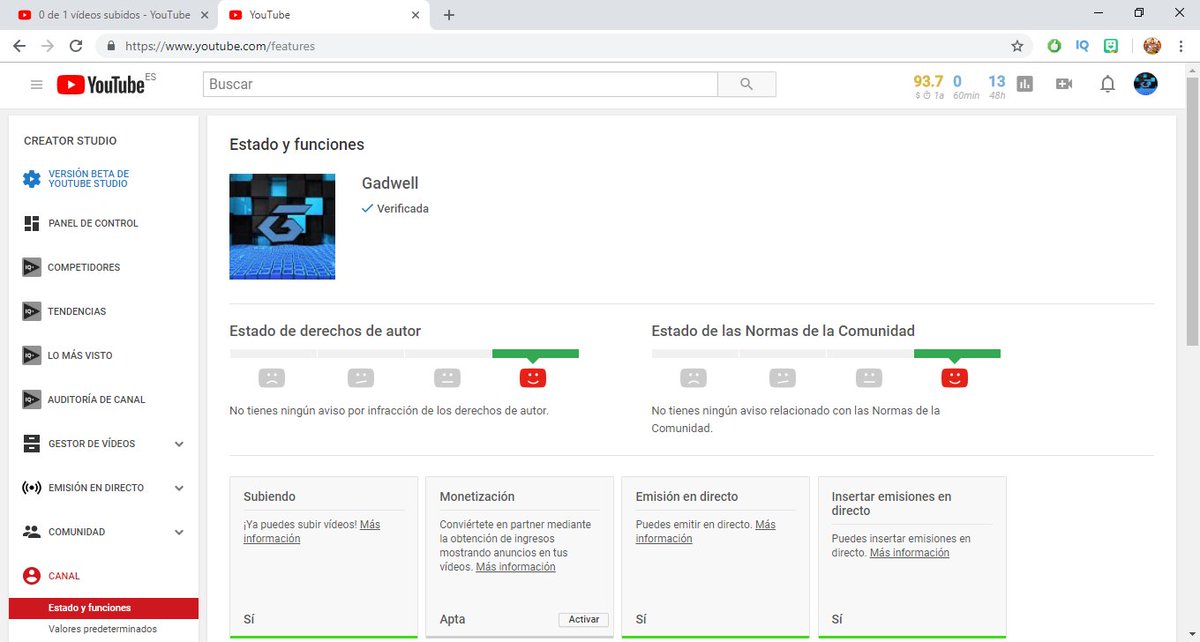
Task: Open Competidores in sidebar
Action: [x=84, y=267]
